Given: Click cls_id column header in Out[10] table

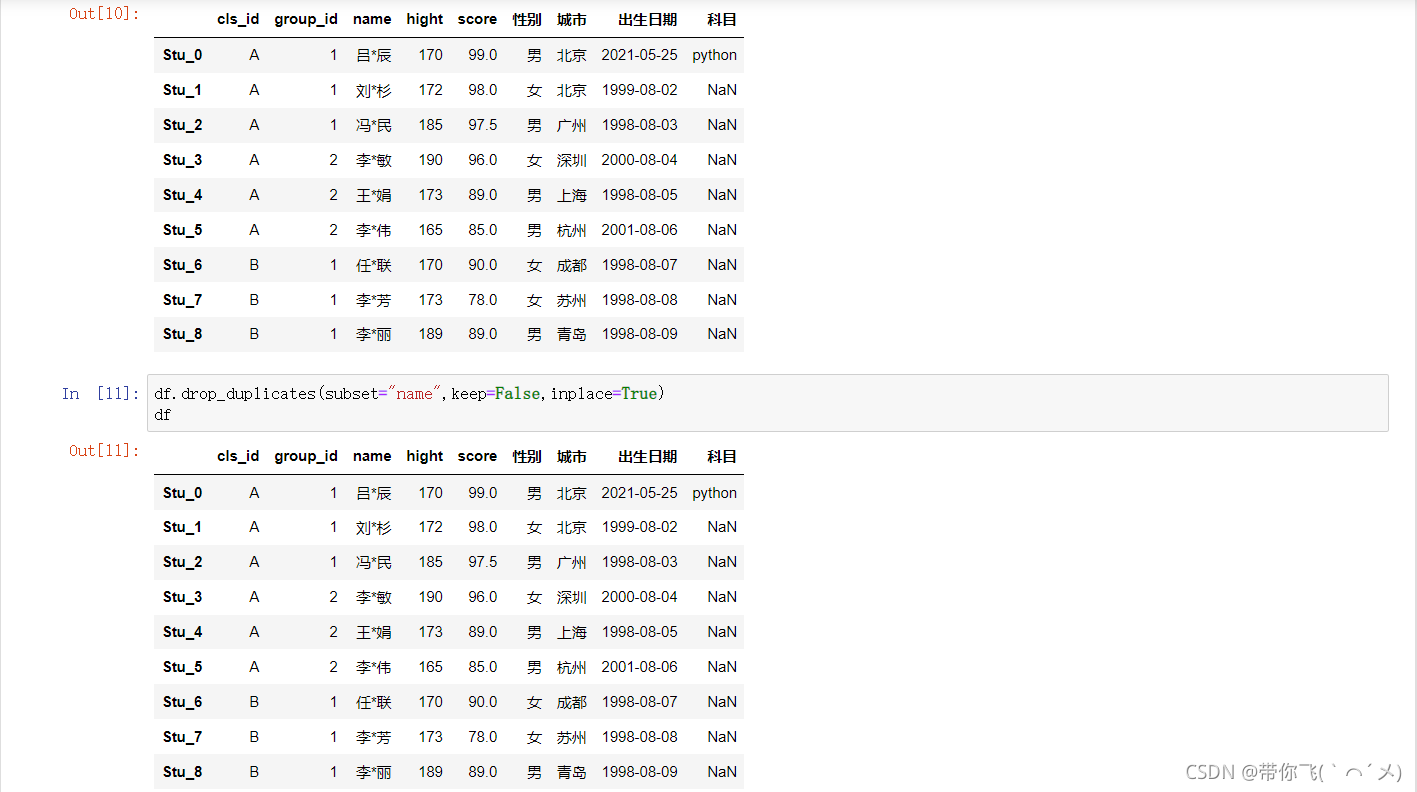Looking at the screenshot, I should (x=238, y=19).
